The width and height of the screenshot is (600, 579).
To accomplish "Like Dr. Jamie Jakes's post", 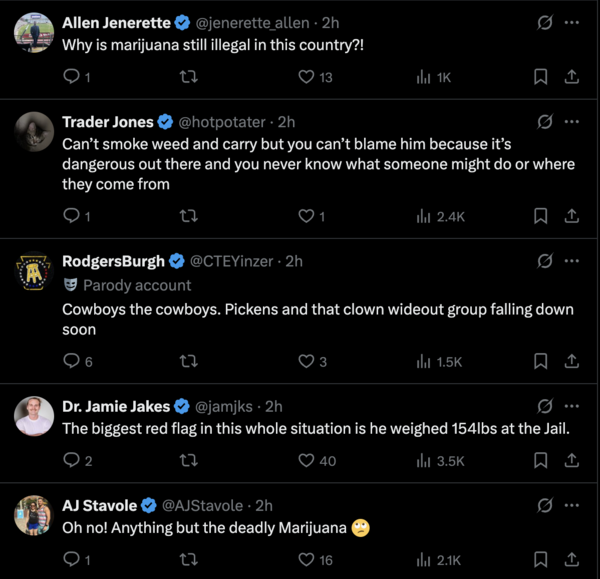I will (x=307, y=460).
